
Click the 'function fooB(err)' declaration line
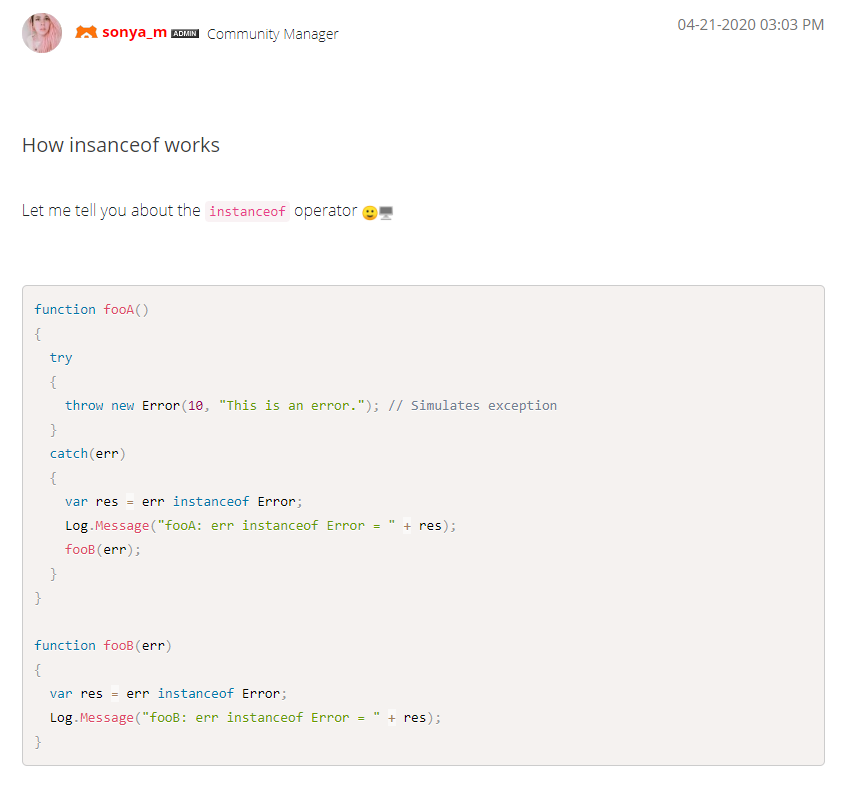[x=103, y=645]
